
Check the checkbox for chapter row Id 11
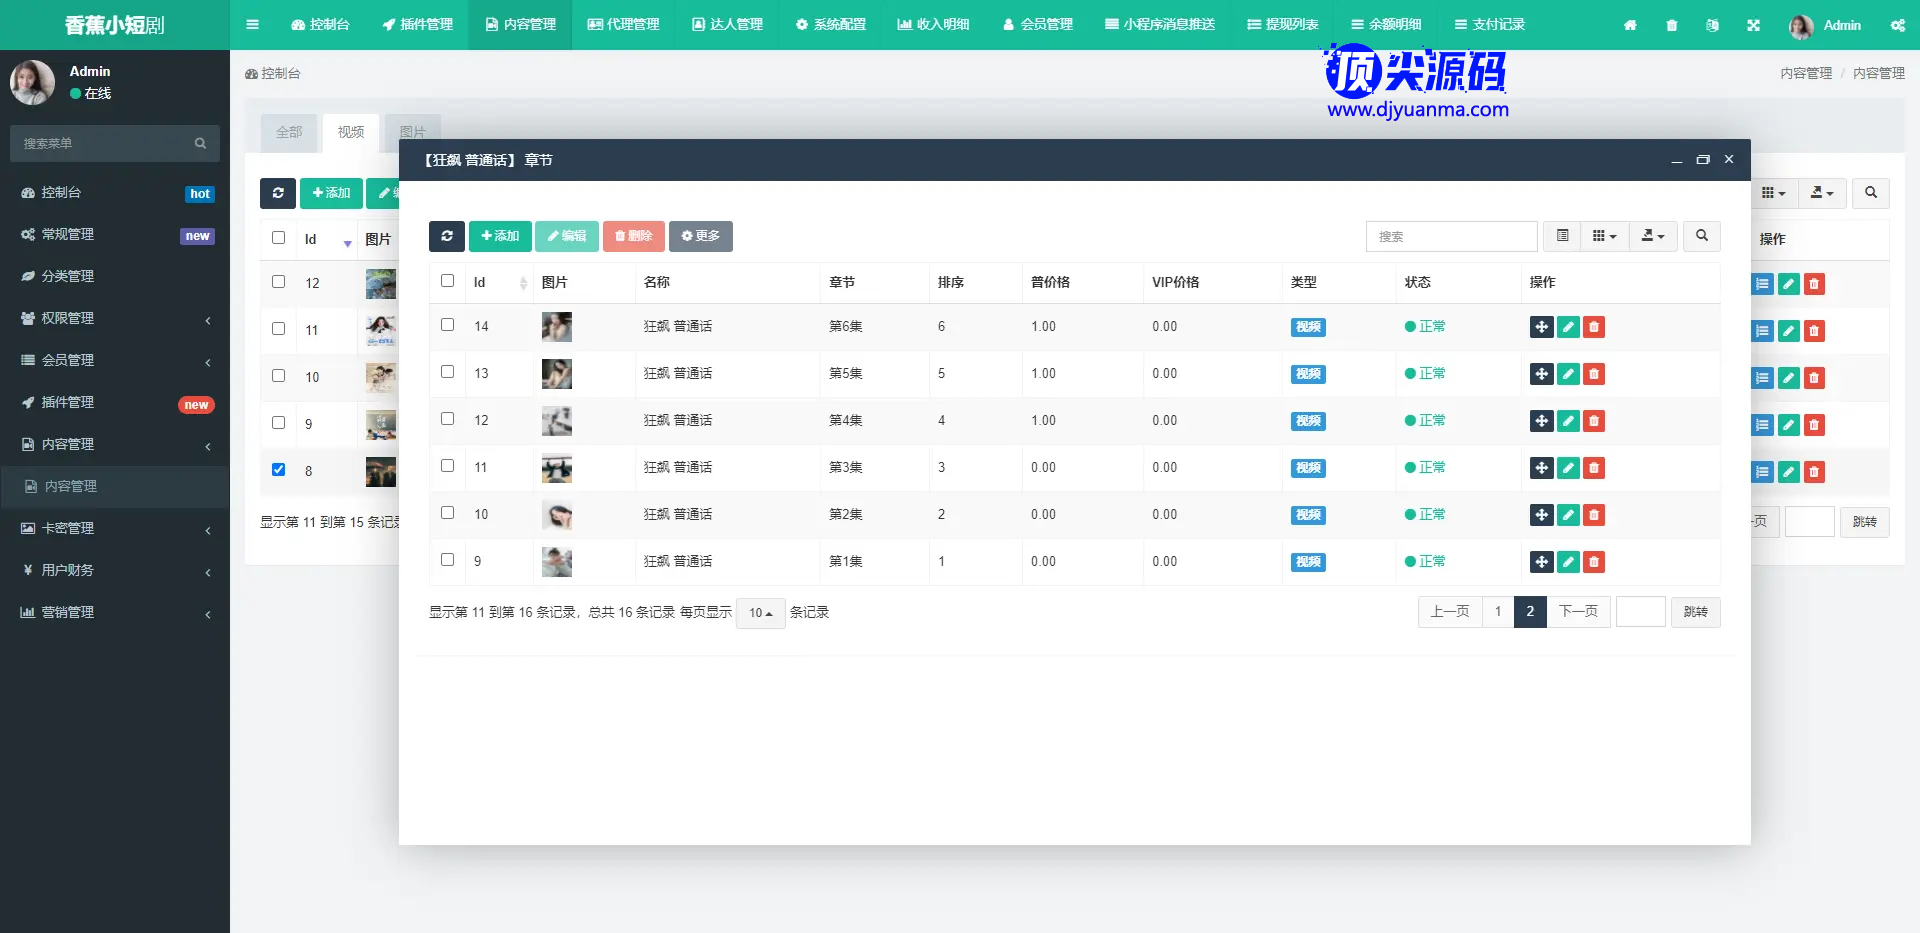(447, 466)
